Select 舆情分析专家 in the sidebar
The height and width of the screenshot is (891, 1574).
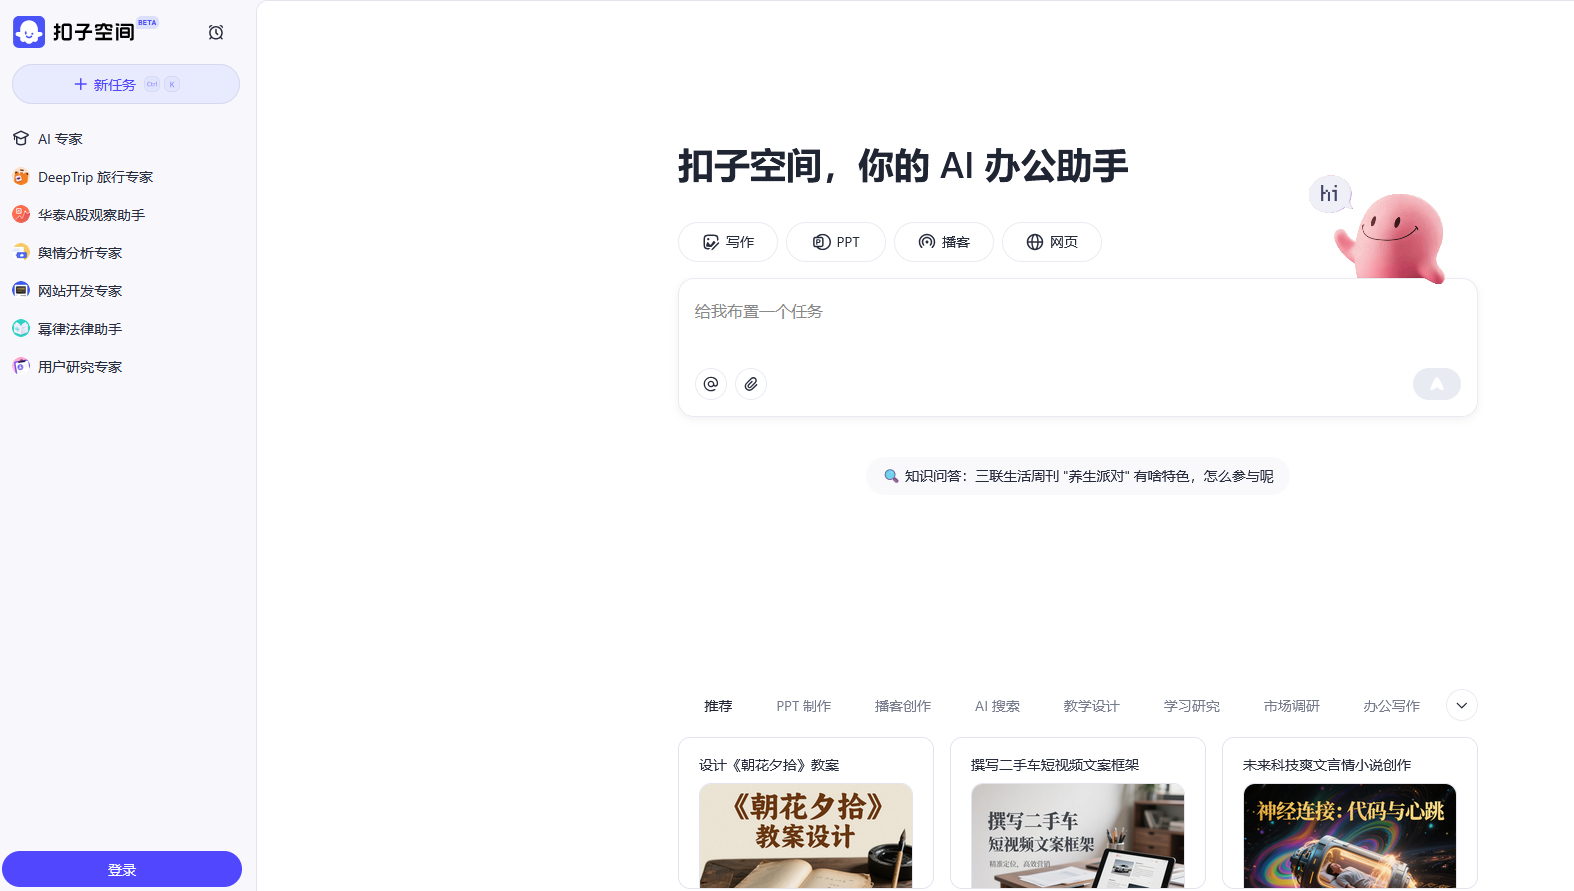(x=126, y=253)
